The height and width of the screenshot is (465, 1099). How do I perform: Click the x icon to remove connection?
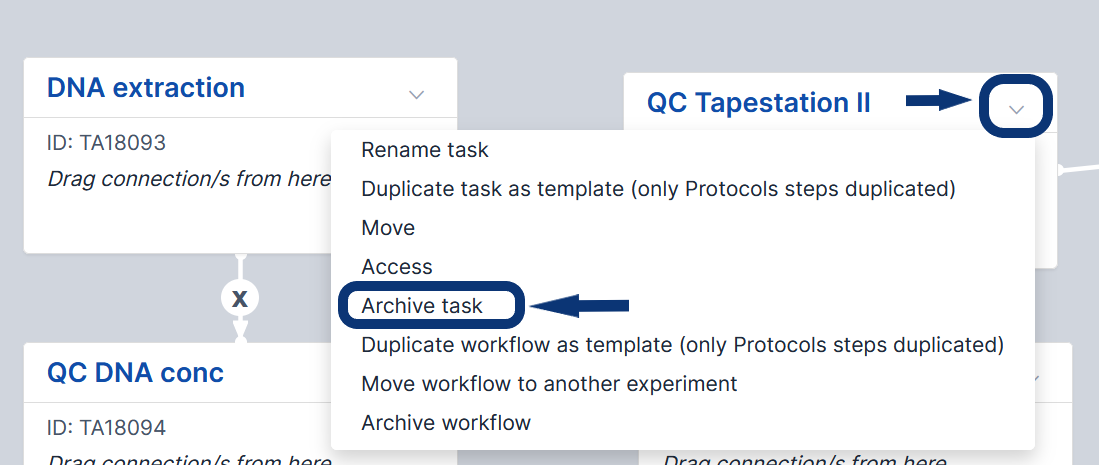tap(239, 298)
